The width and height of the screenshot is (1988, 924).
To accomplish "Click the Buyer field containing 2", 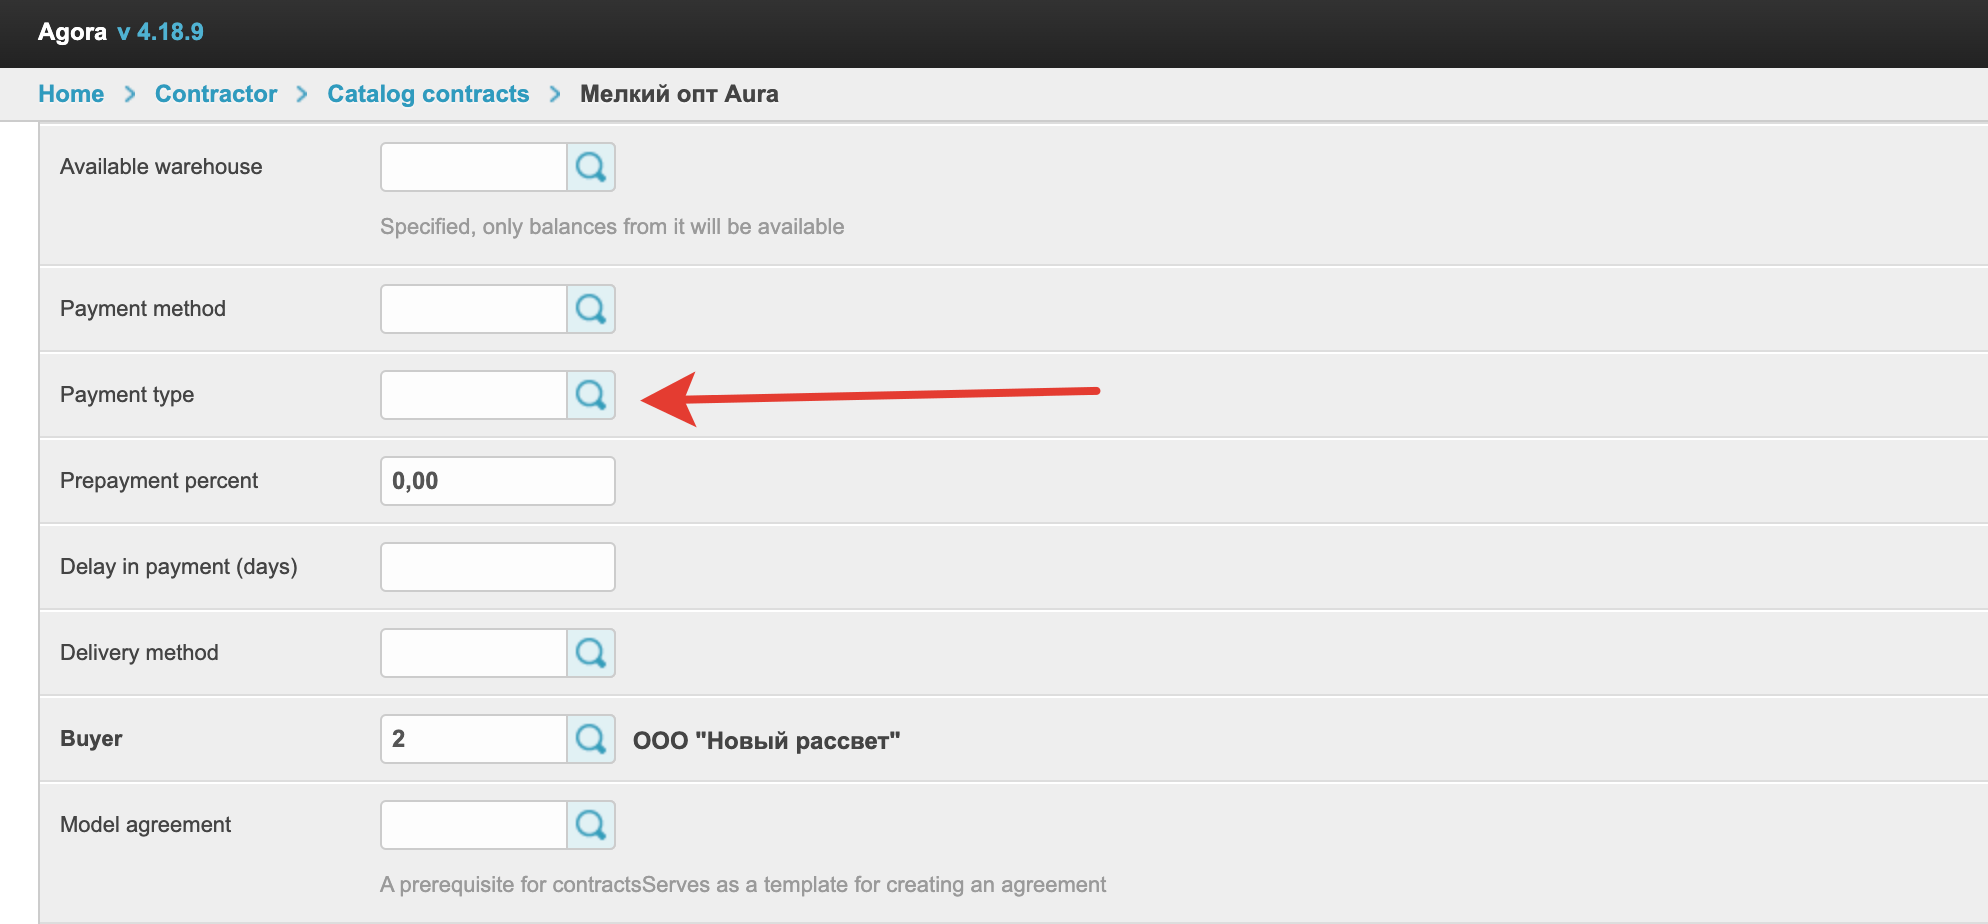I will (x=474, y=739).
